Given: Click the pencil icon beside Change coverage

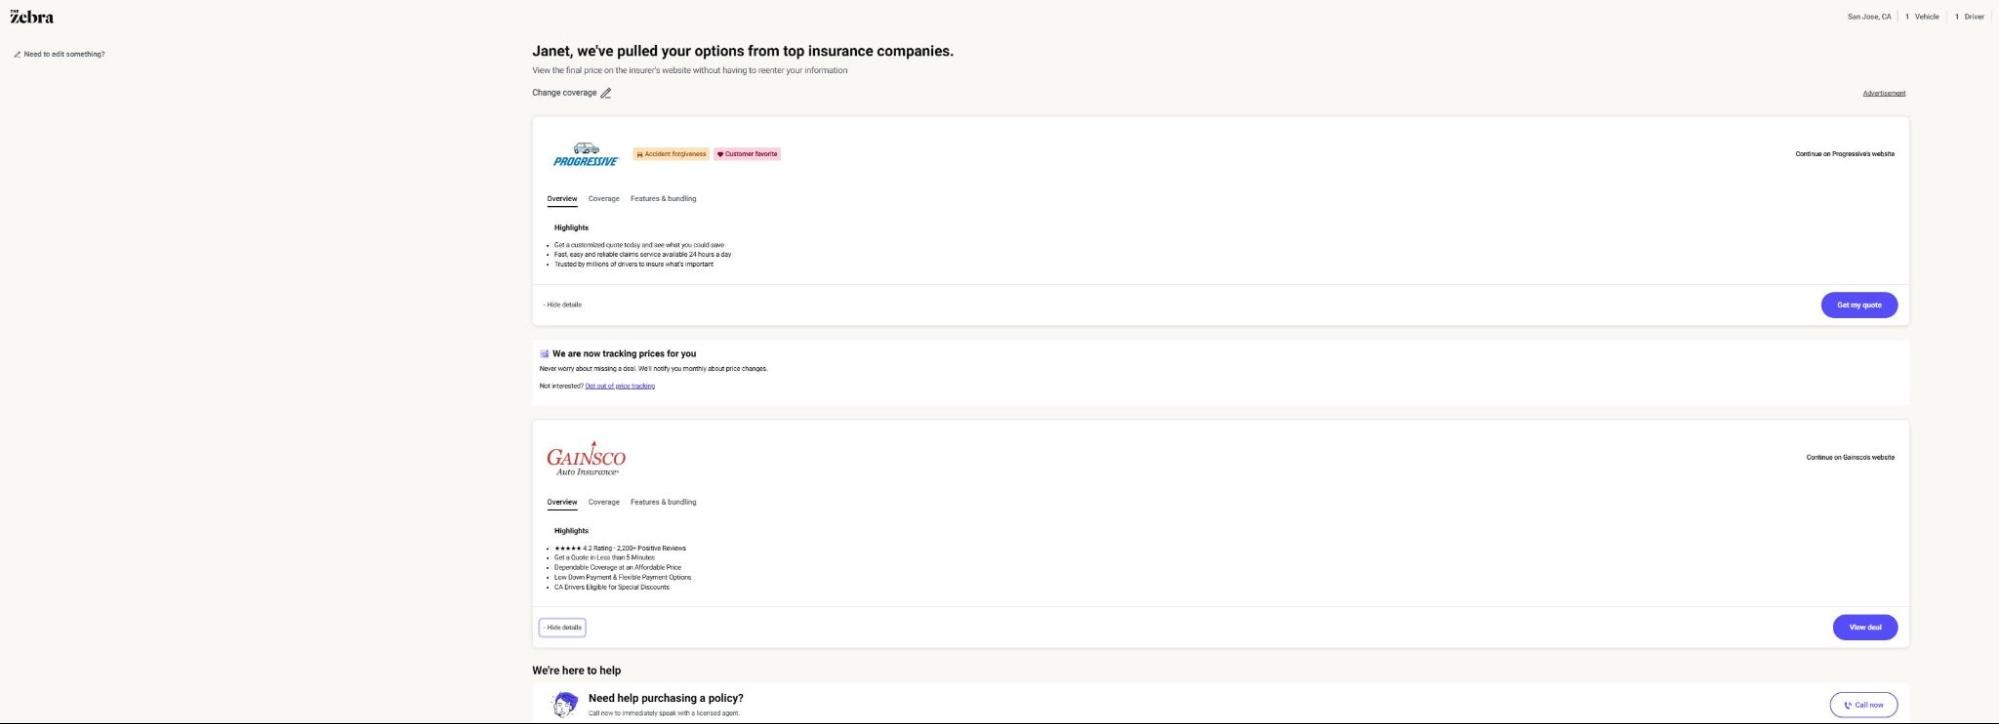Looking at the screenshot, I should click(x=606, y=93).
